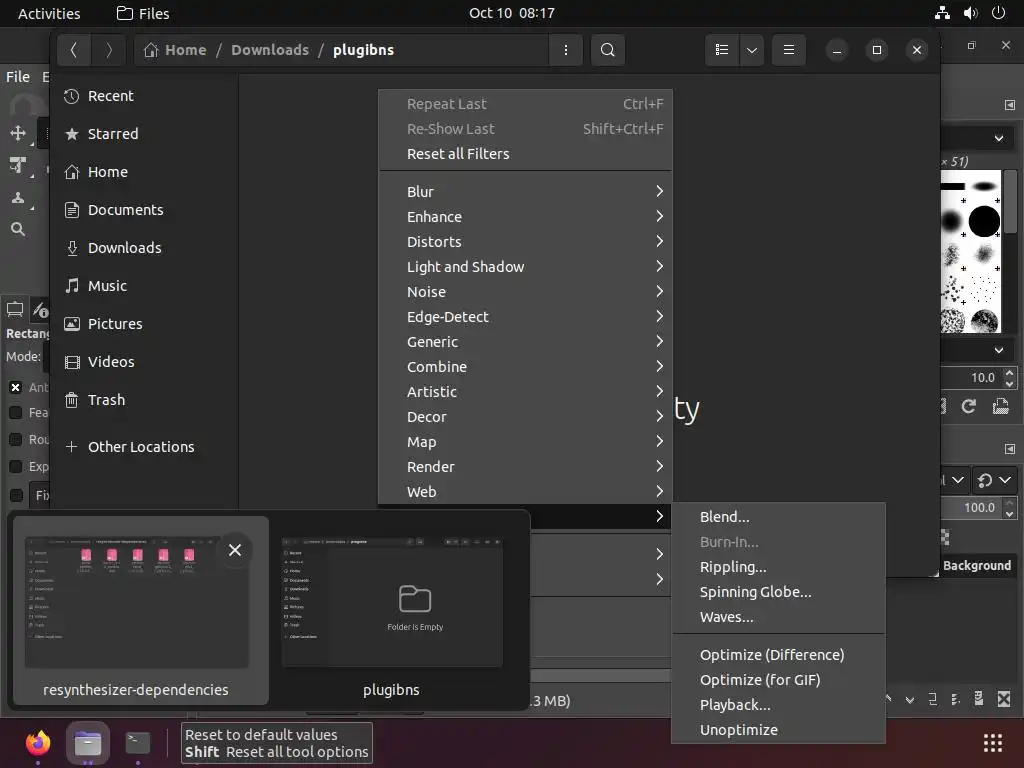Select the GIMP Move tool icon
Viewport: 1024px width, 768px height.
coord(18,134)
